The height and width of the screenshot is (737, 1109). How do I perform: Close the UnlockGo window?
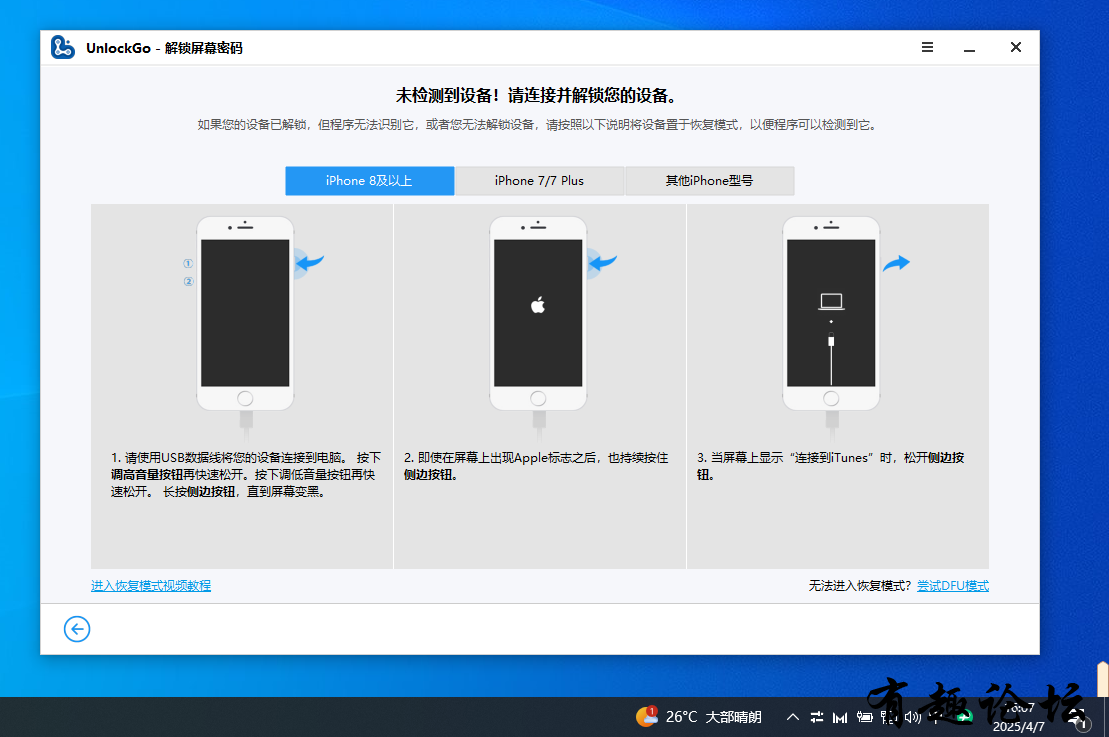tap(1016, 47)
